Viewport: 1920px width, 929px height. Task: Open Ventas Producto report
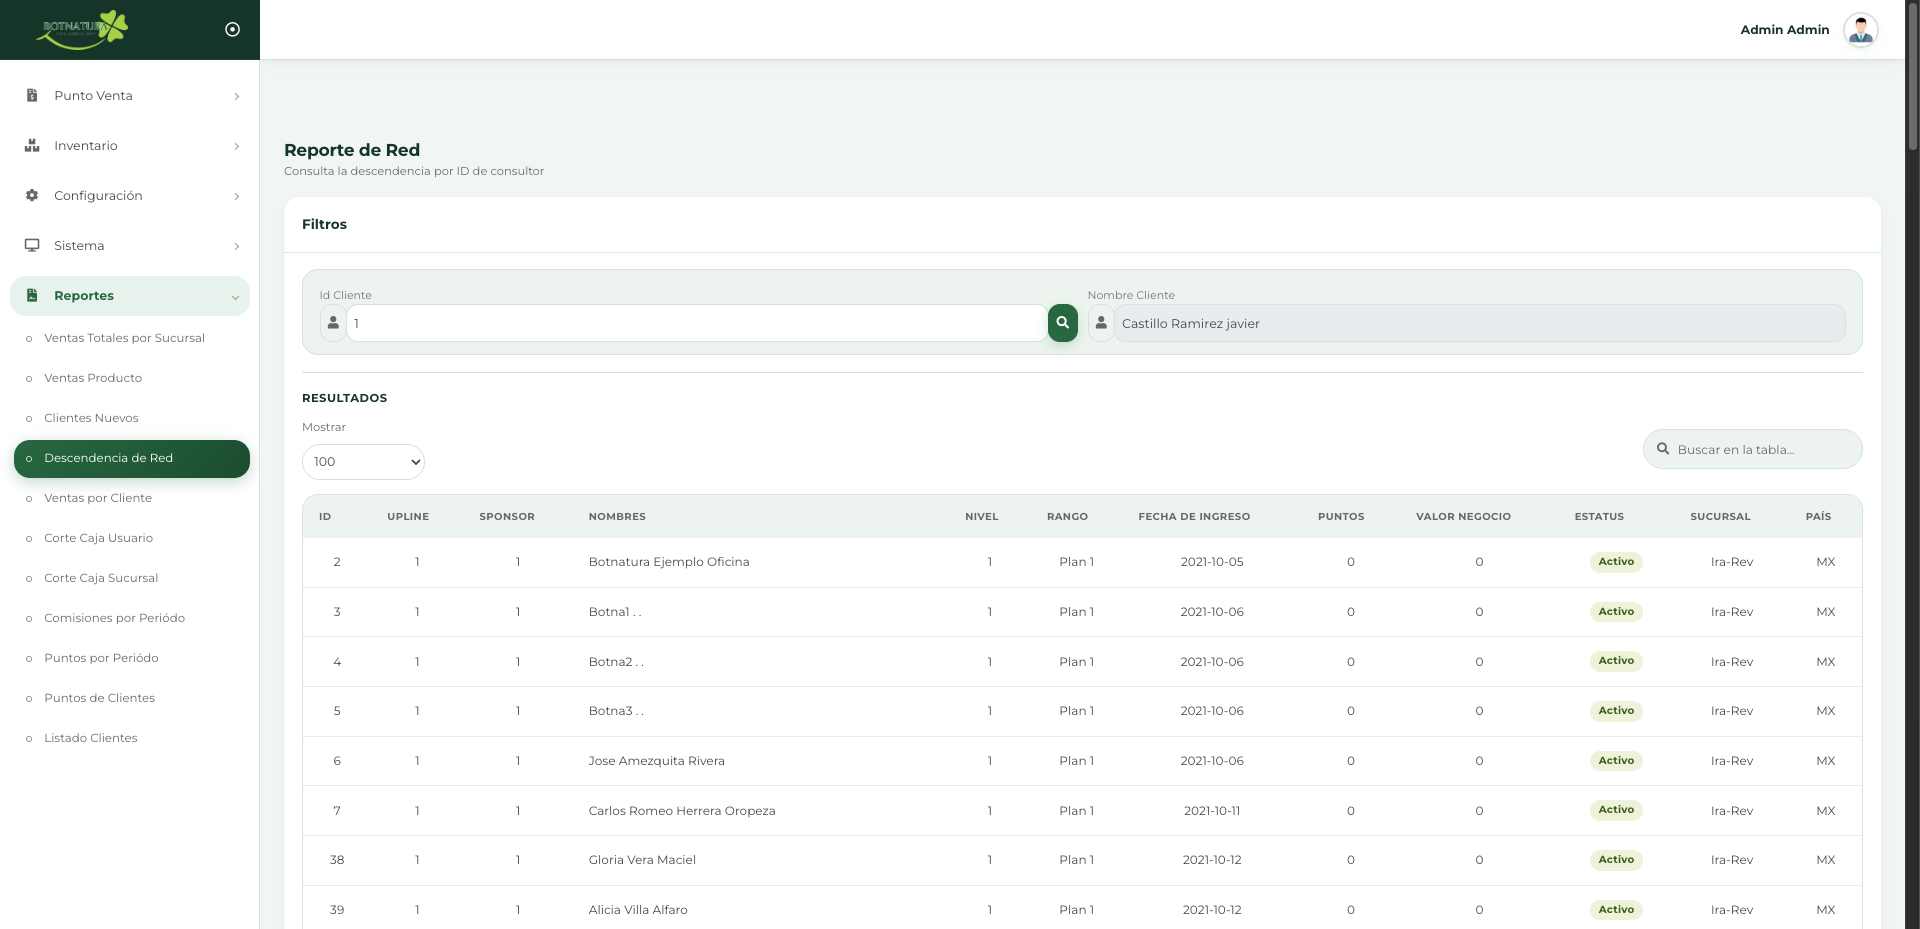pos(93,378)
